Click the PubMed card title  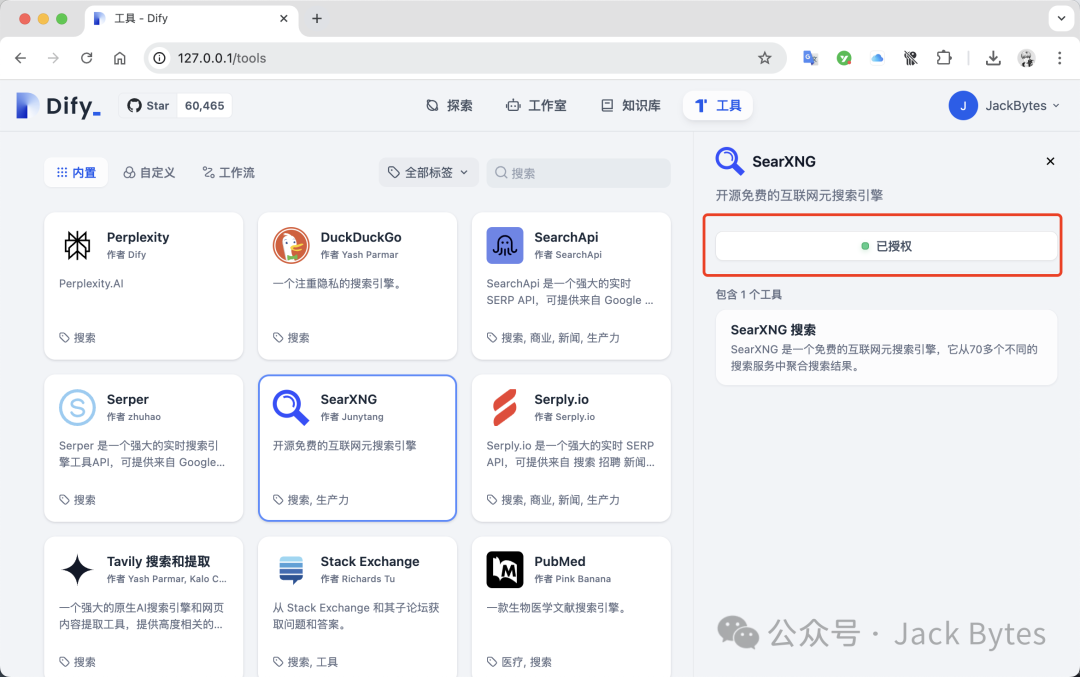[x=560, y=561]
